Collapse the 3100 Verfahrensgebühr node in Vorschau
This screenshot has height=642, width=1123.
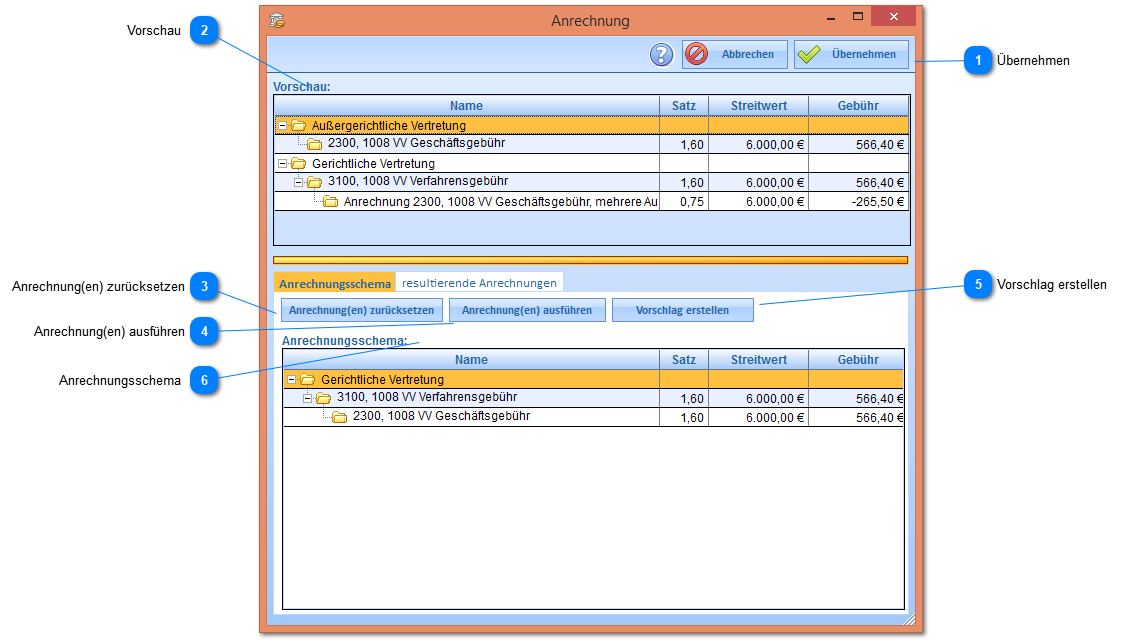[x=299, y=182]
